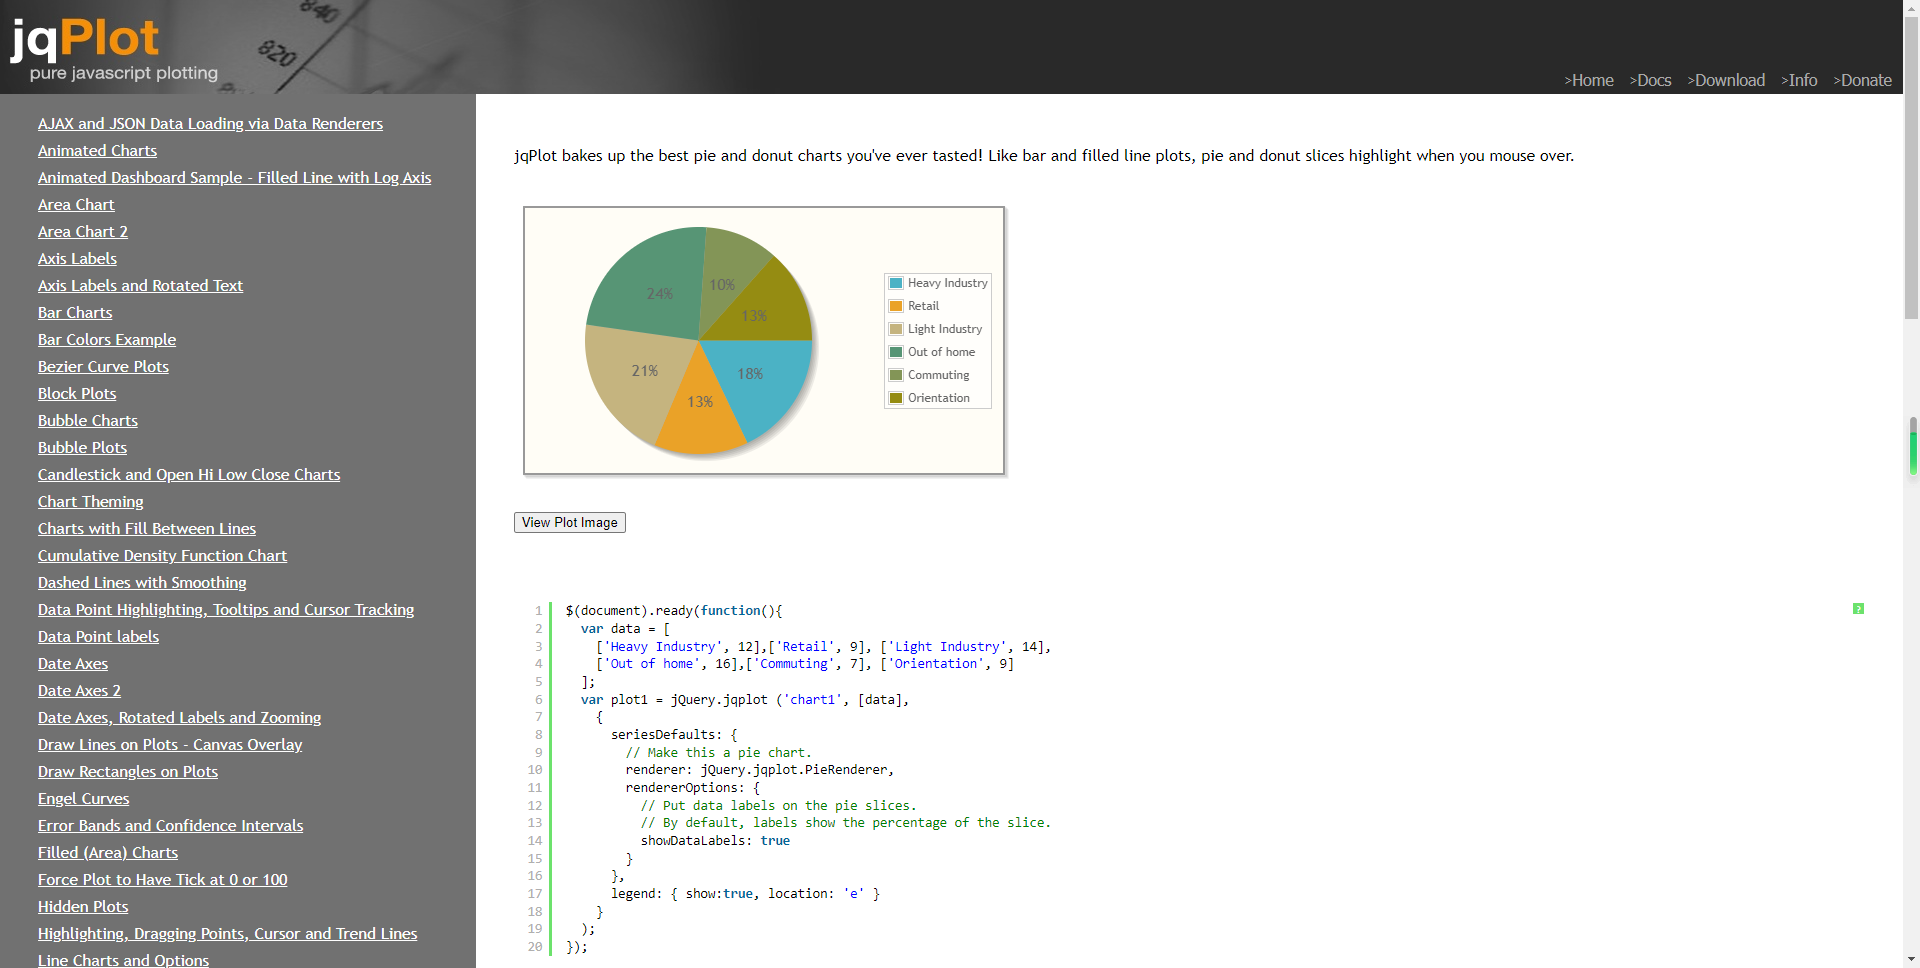
Task: Open Candlestick and Open Hi Low Close Charts
Action: [x=189, y=474]
